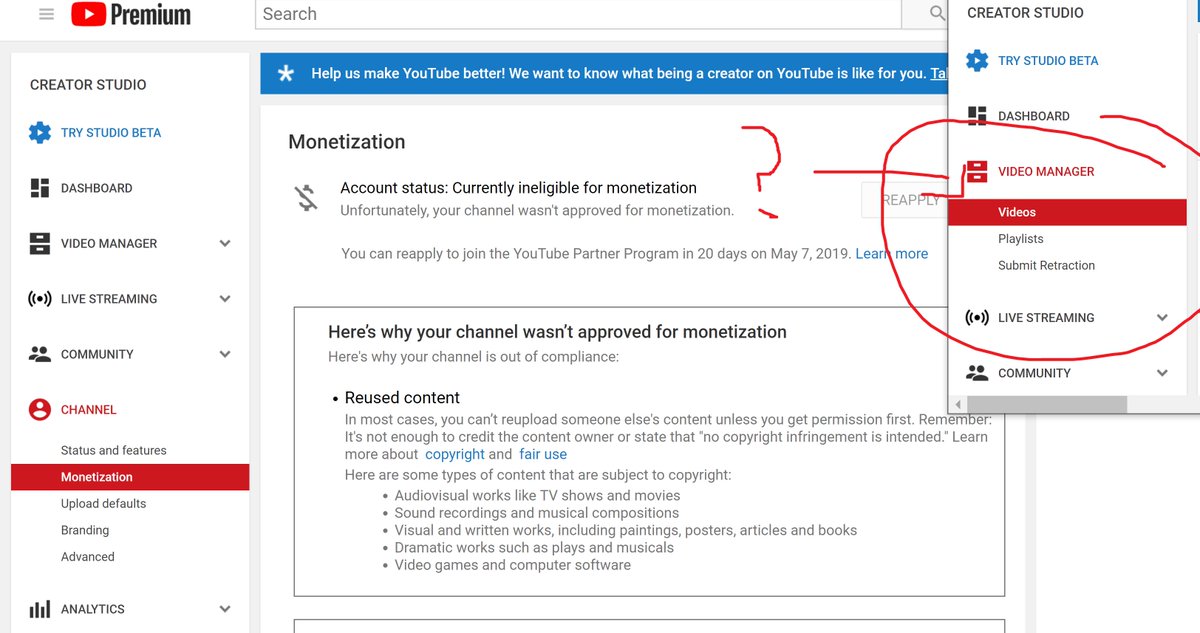The height and width of the screenshot is (633, 1200).
Task: Click the Dashboard icon in left sidebar
Action: (x=40, y=188)
